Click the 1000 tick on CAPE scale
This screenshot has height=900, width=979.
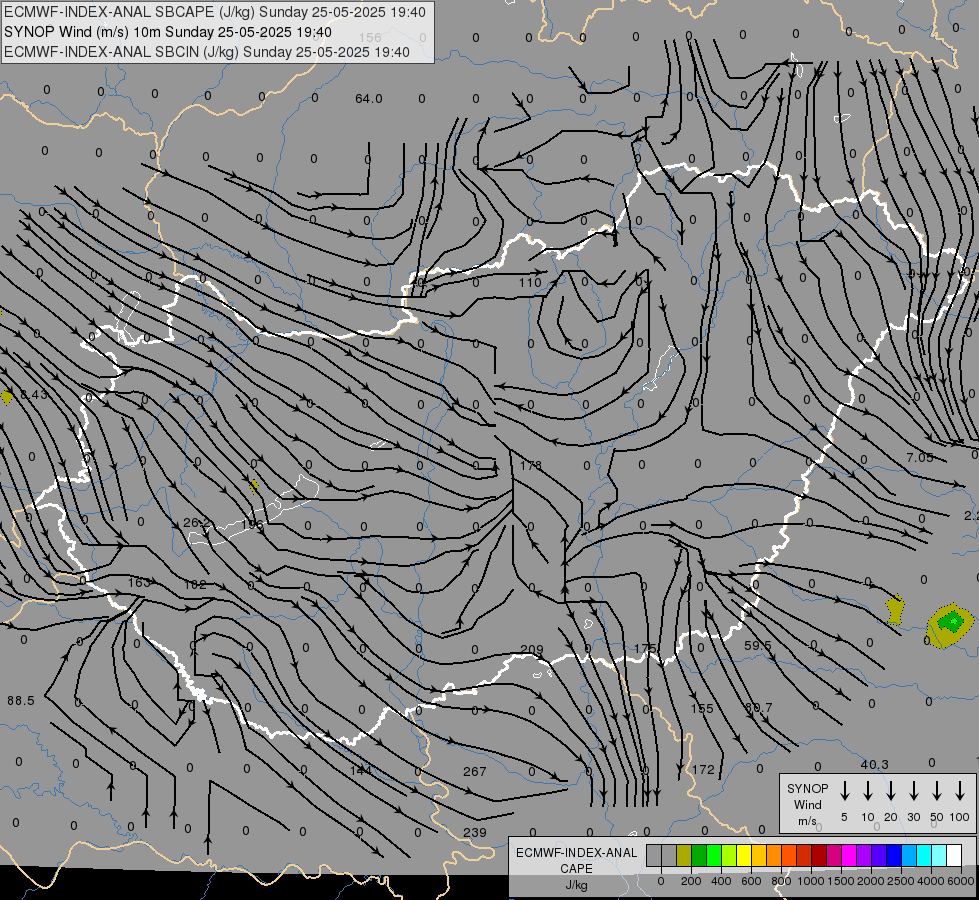(810, 881)
